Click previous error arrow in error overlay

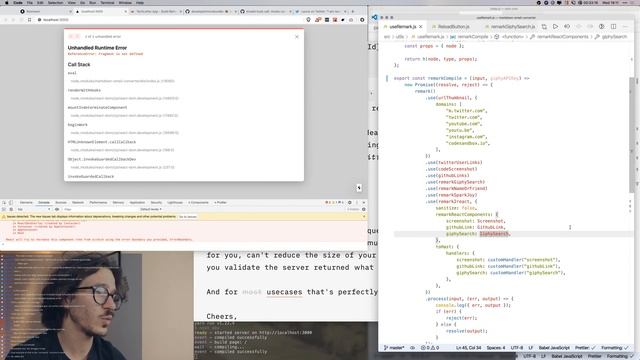tap(71, 37)
